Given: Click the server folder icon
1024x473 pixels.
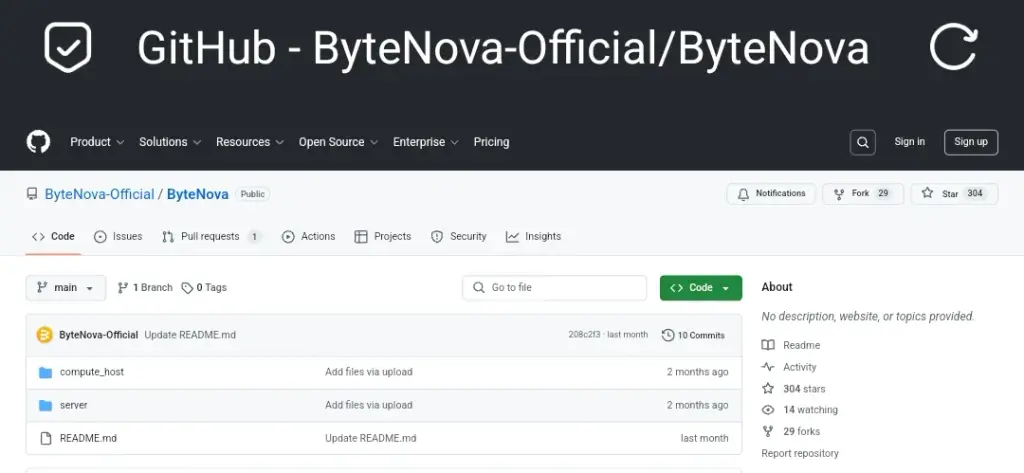Looking at the screenshot, I should coord(45,406).
